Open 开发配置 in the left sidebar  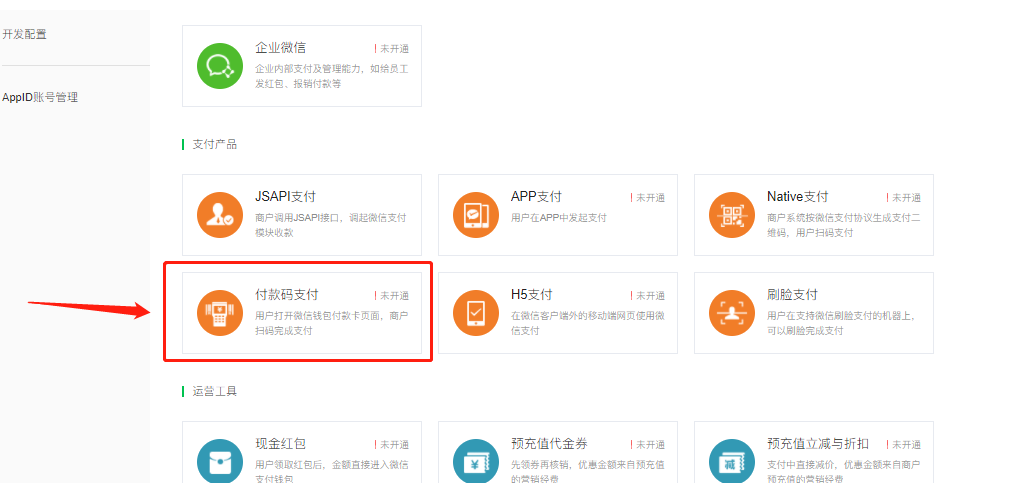[25, 35]
